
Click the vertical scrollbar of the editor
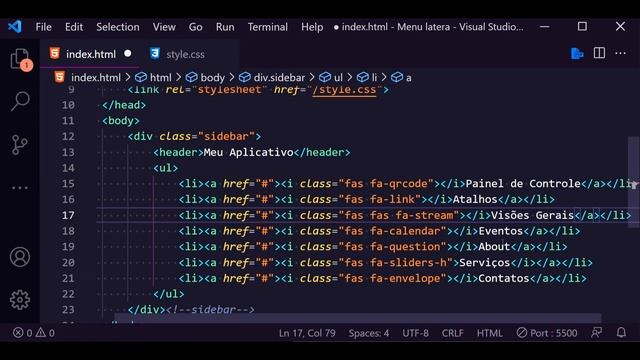633,182
